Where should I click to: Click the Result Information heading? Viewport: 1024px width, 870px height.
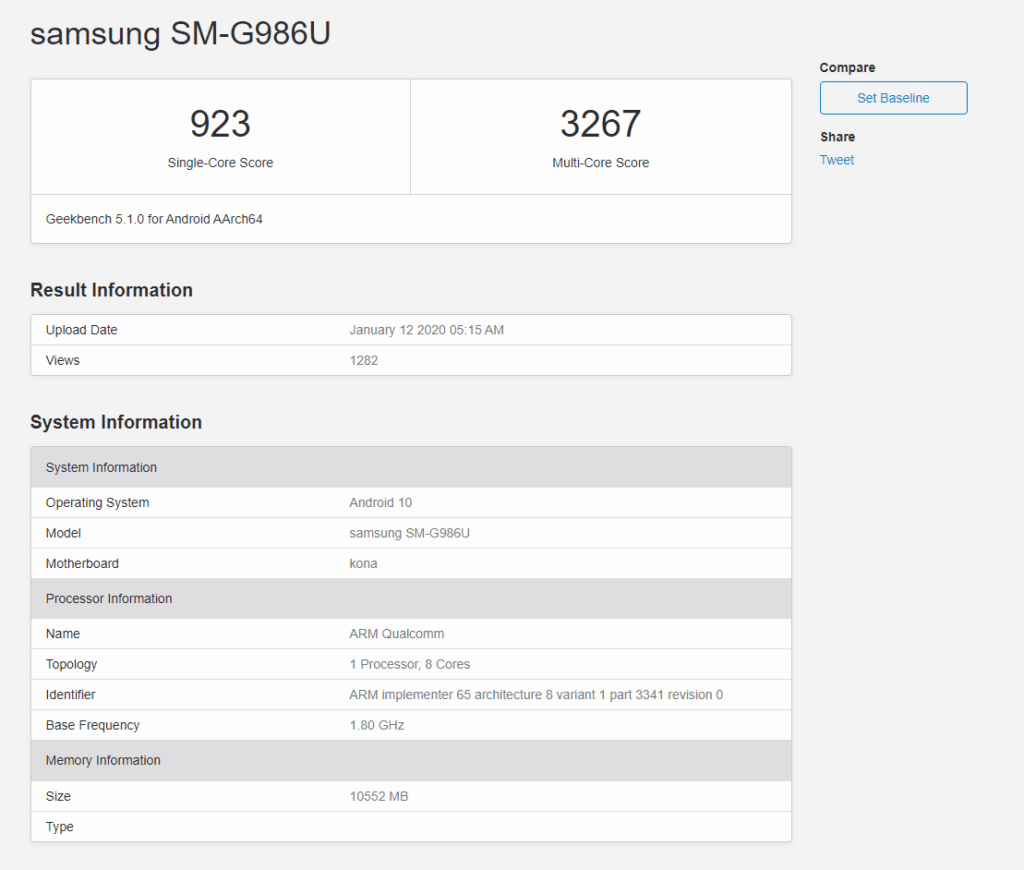pos(111,290)
